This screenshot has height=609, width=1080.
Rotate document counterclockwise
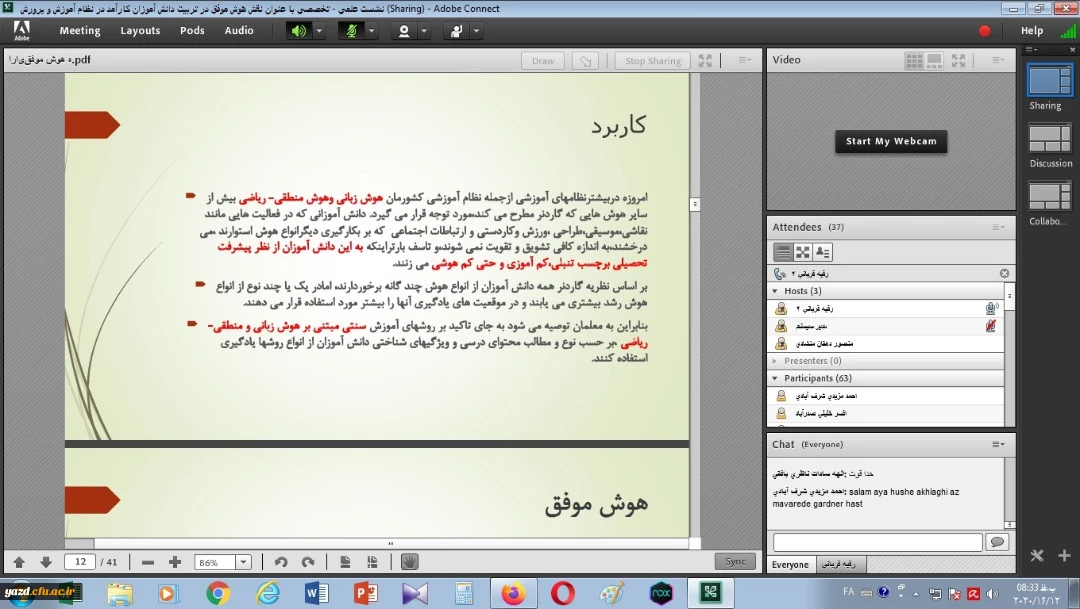coord(281,562)
